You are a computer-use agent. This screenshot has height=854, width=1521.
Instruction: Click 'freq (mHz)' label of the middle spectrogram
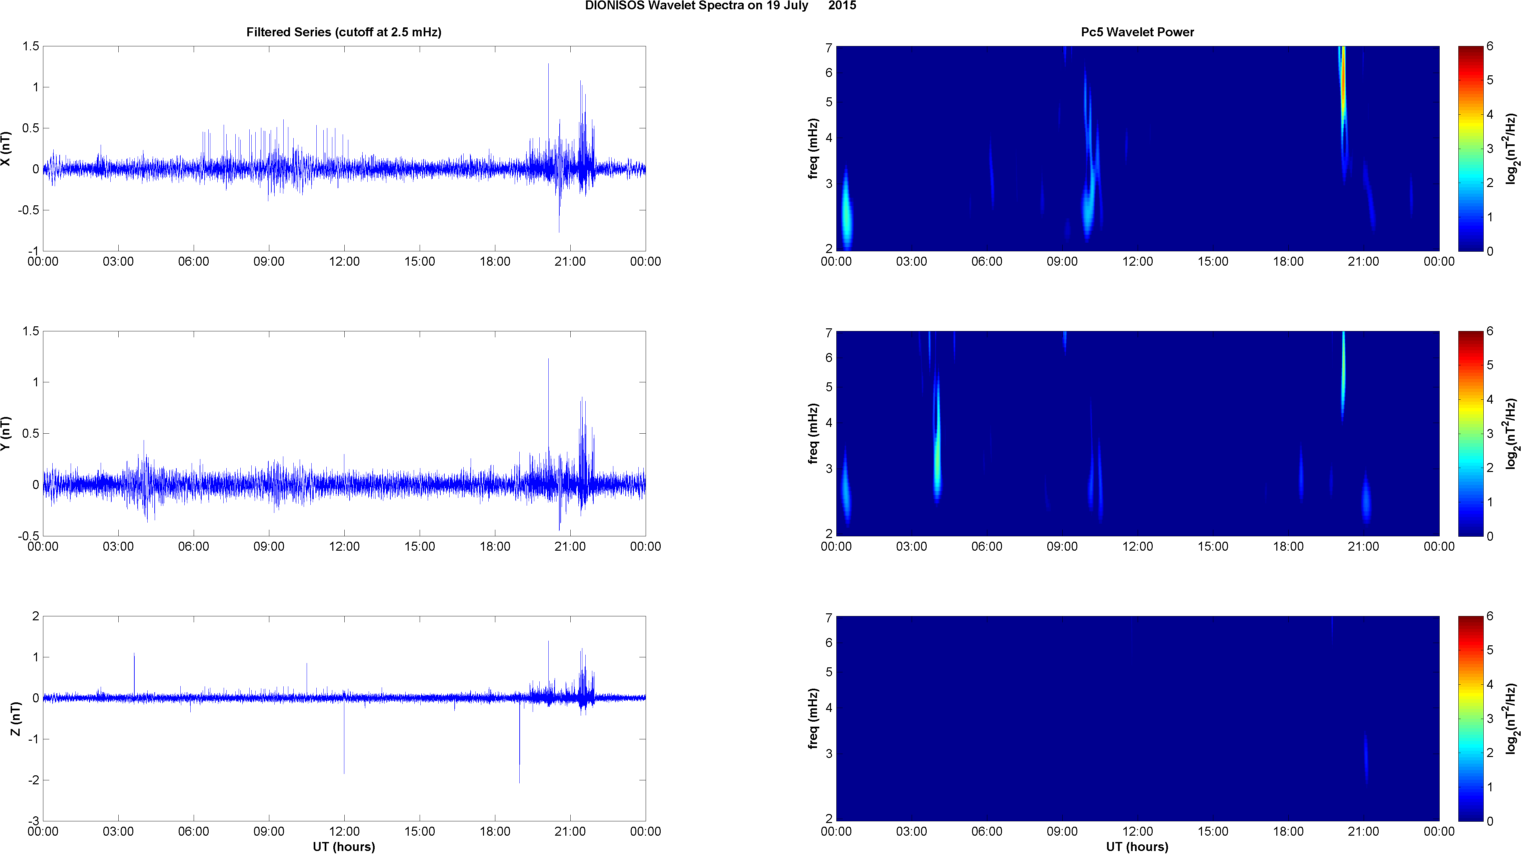814,434
